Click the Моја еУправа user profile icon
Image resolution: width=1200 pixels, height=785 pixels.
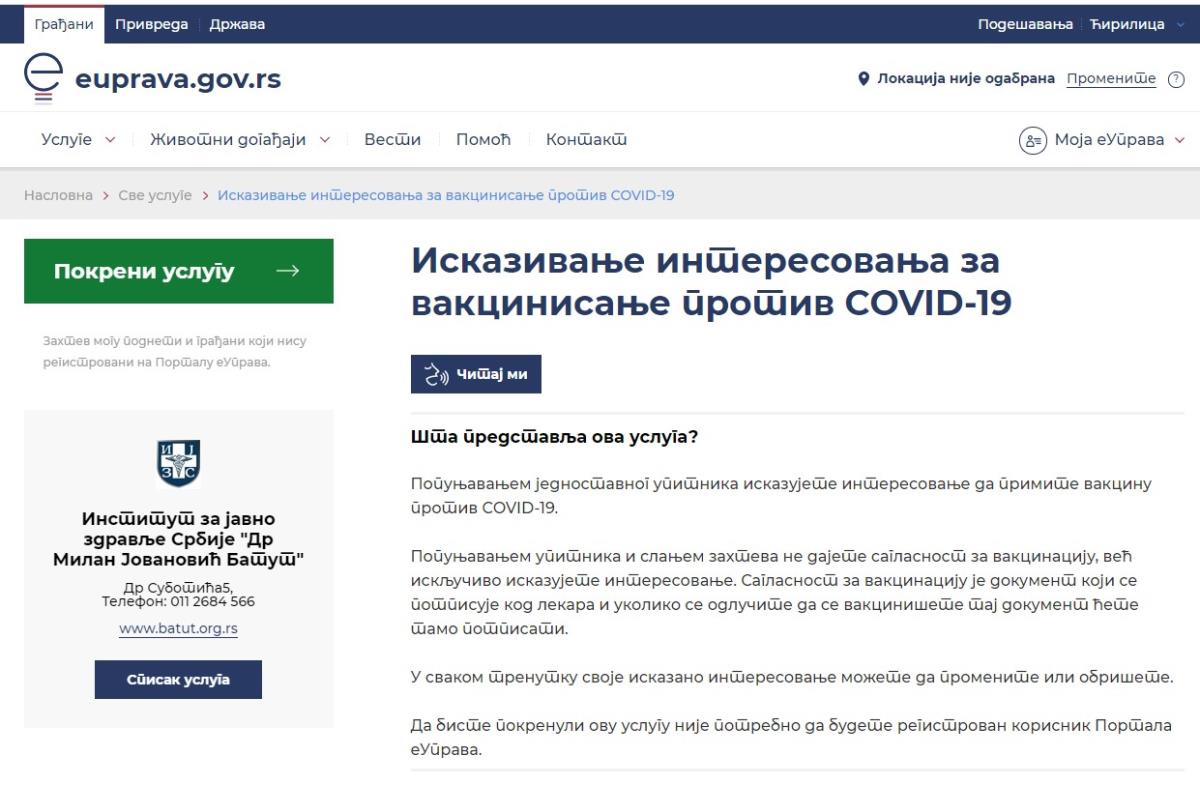1032,140
